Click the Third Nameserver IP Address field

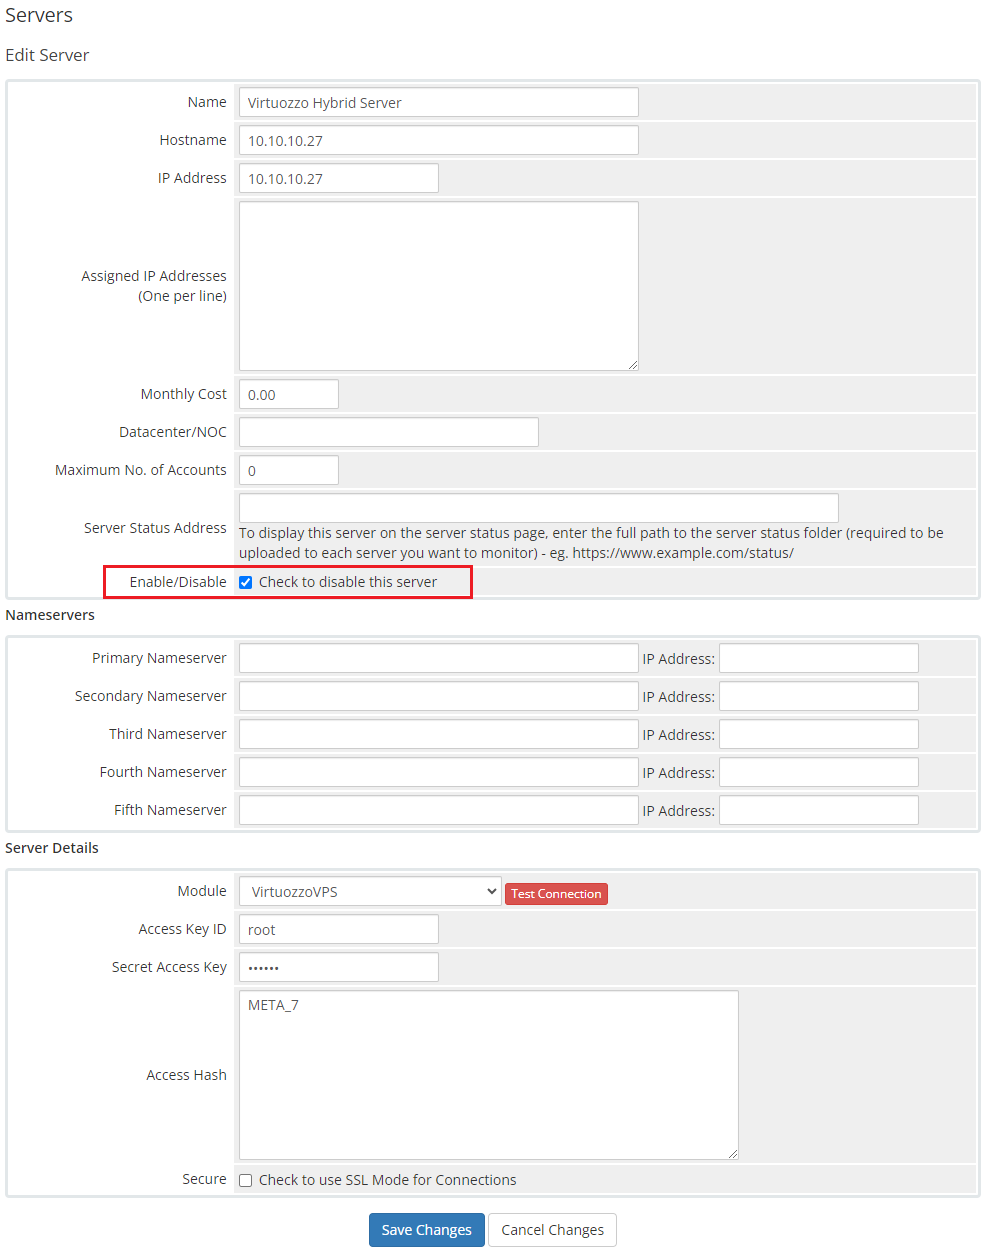tap(818, 734)
